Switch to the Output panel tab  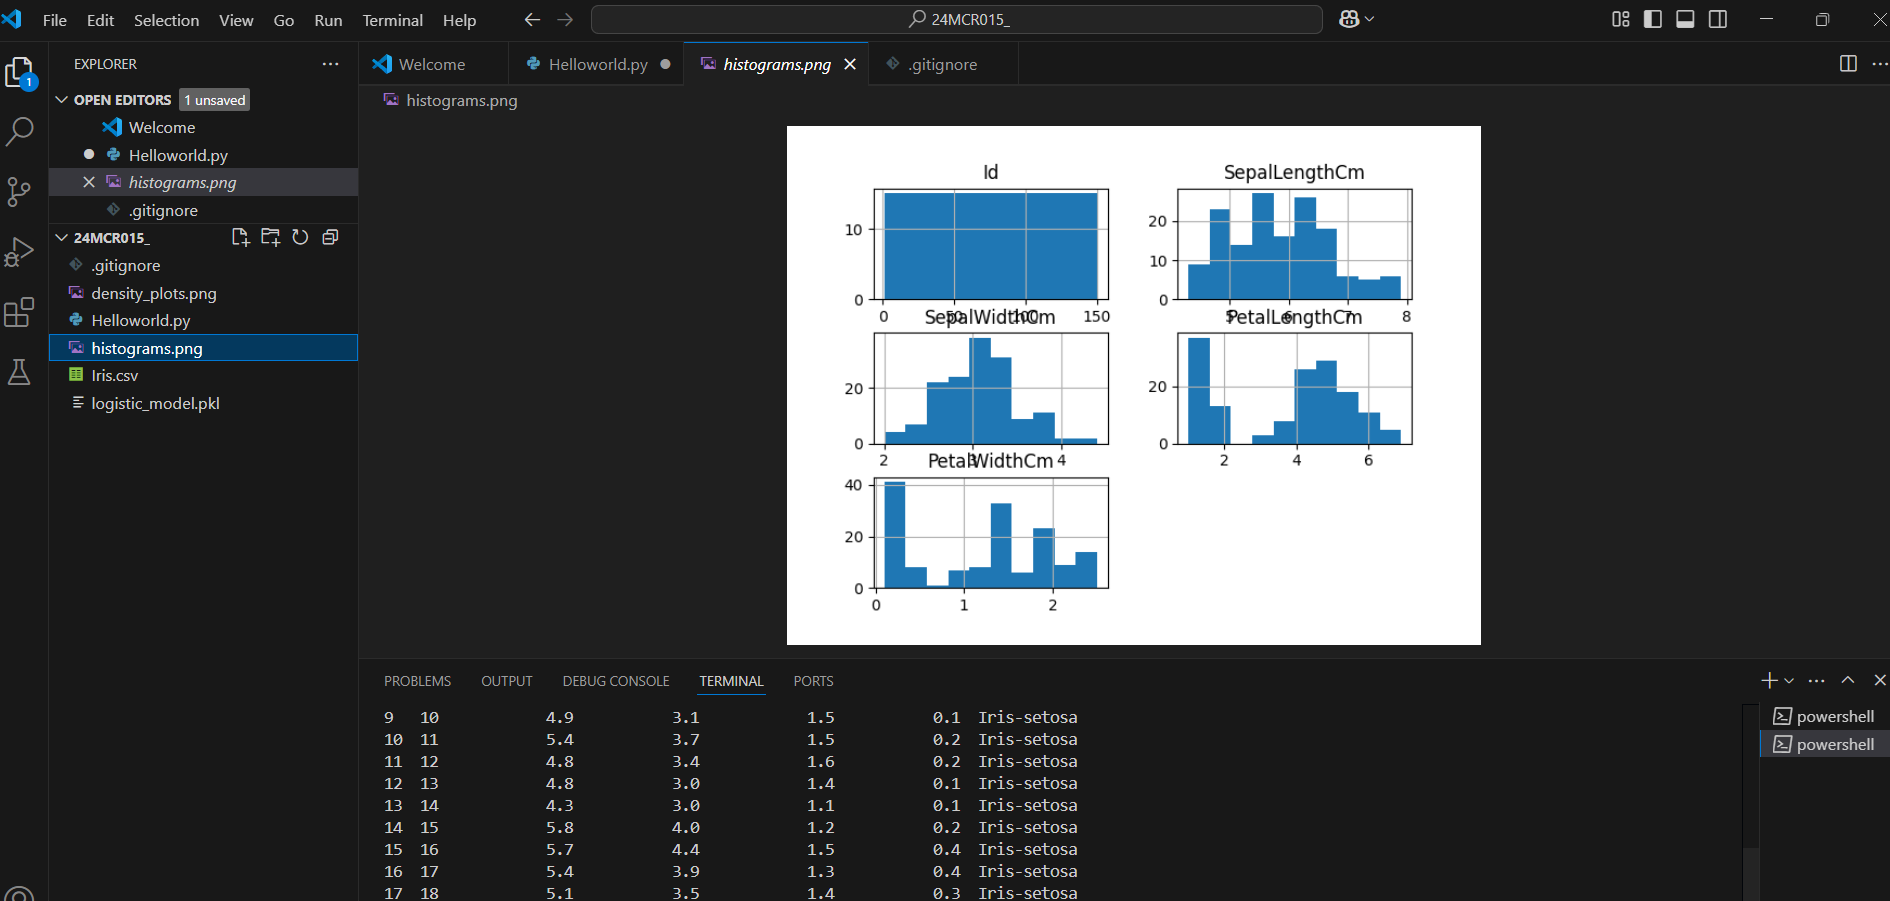coord(507,681)
